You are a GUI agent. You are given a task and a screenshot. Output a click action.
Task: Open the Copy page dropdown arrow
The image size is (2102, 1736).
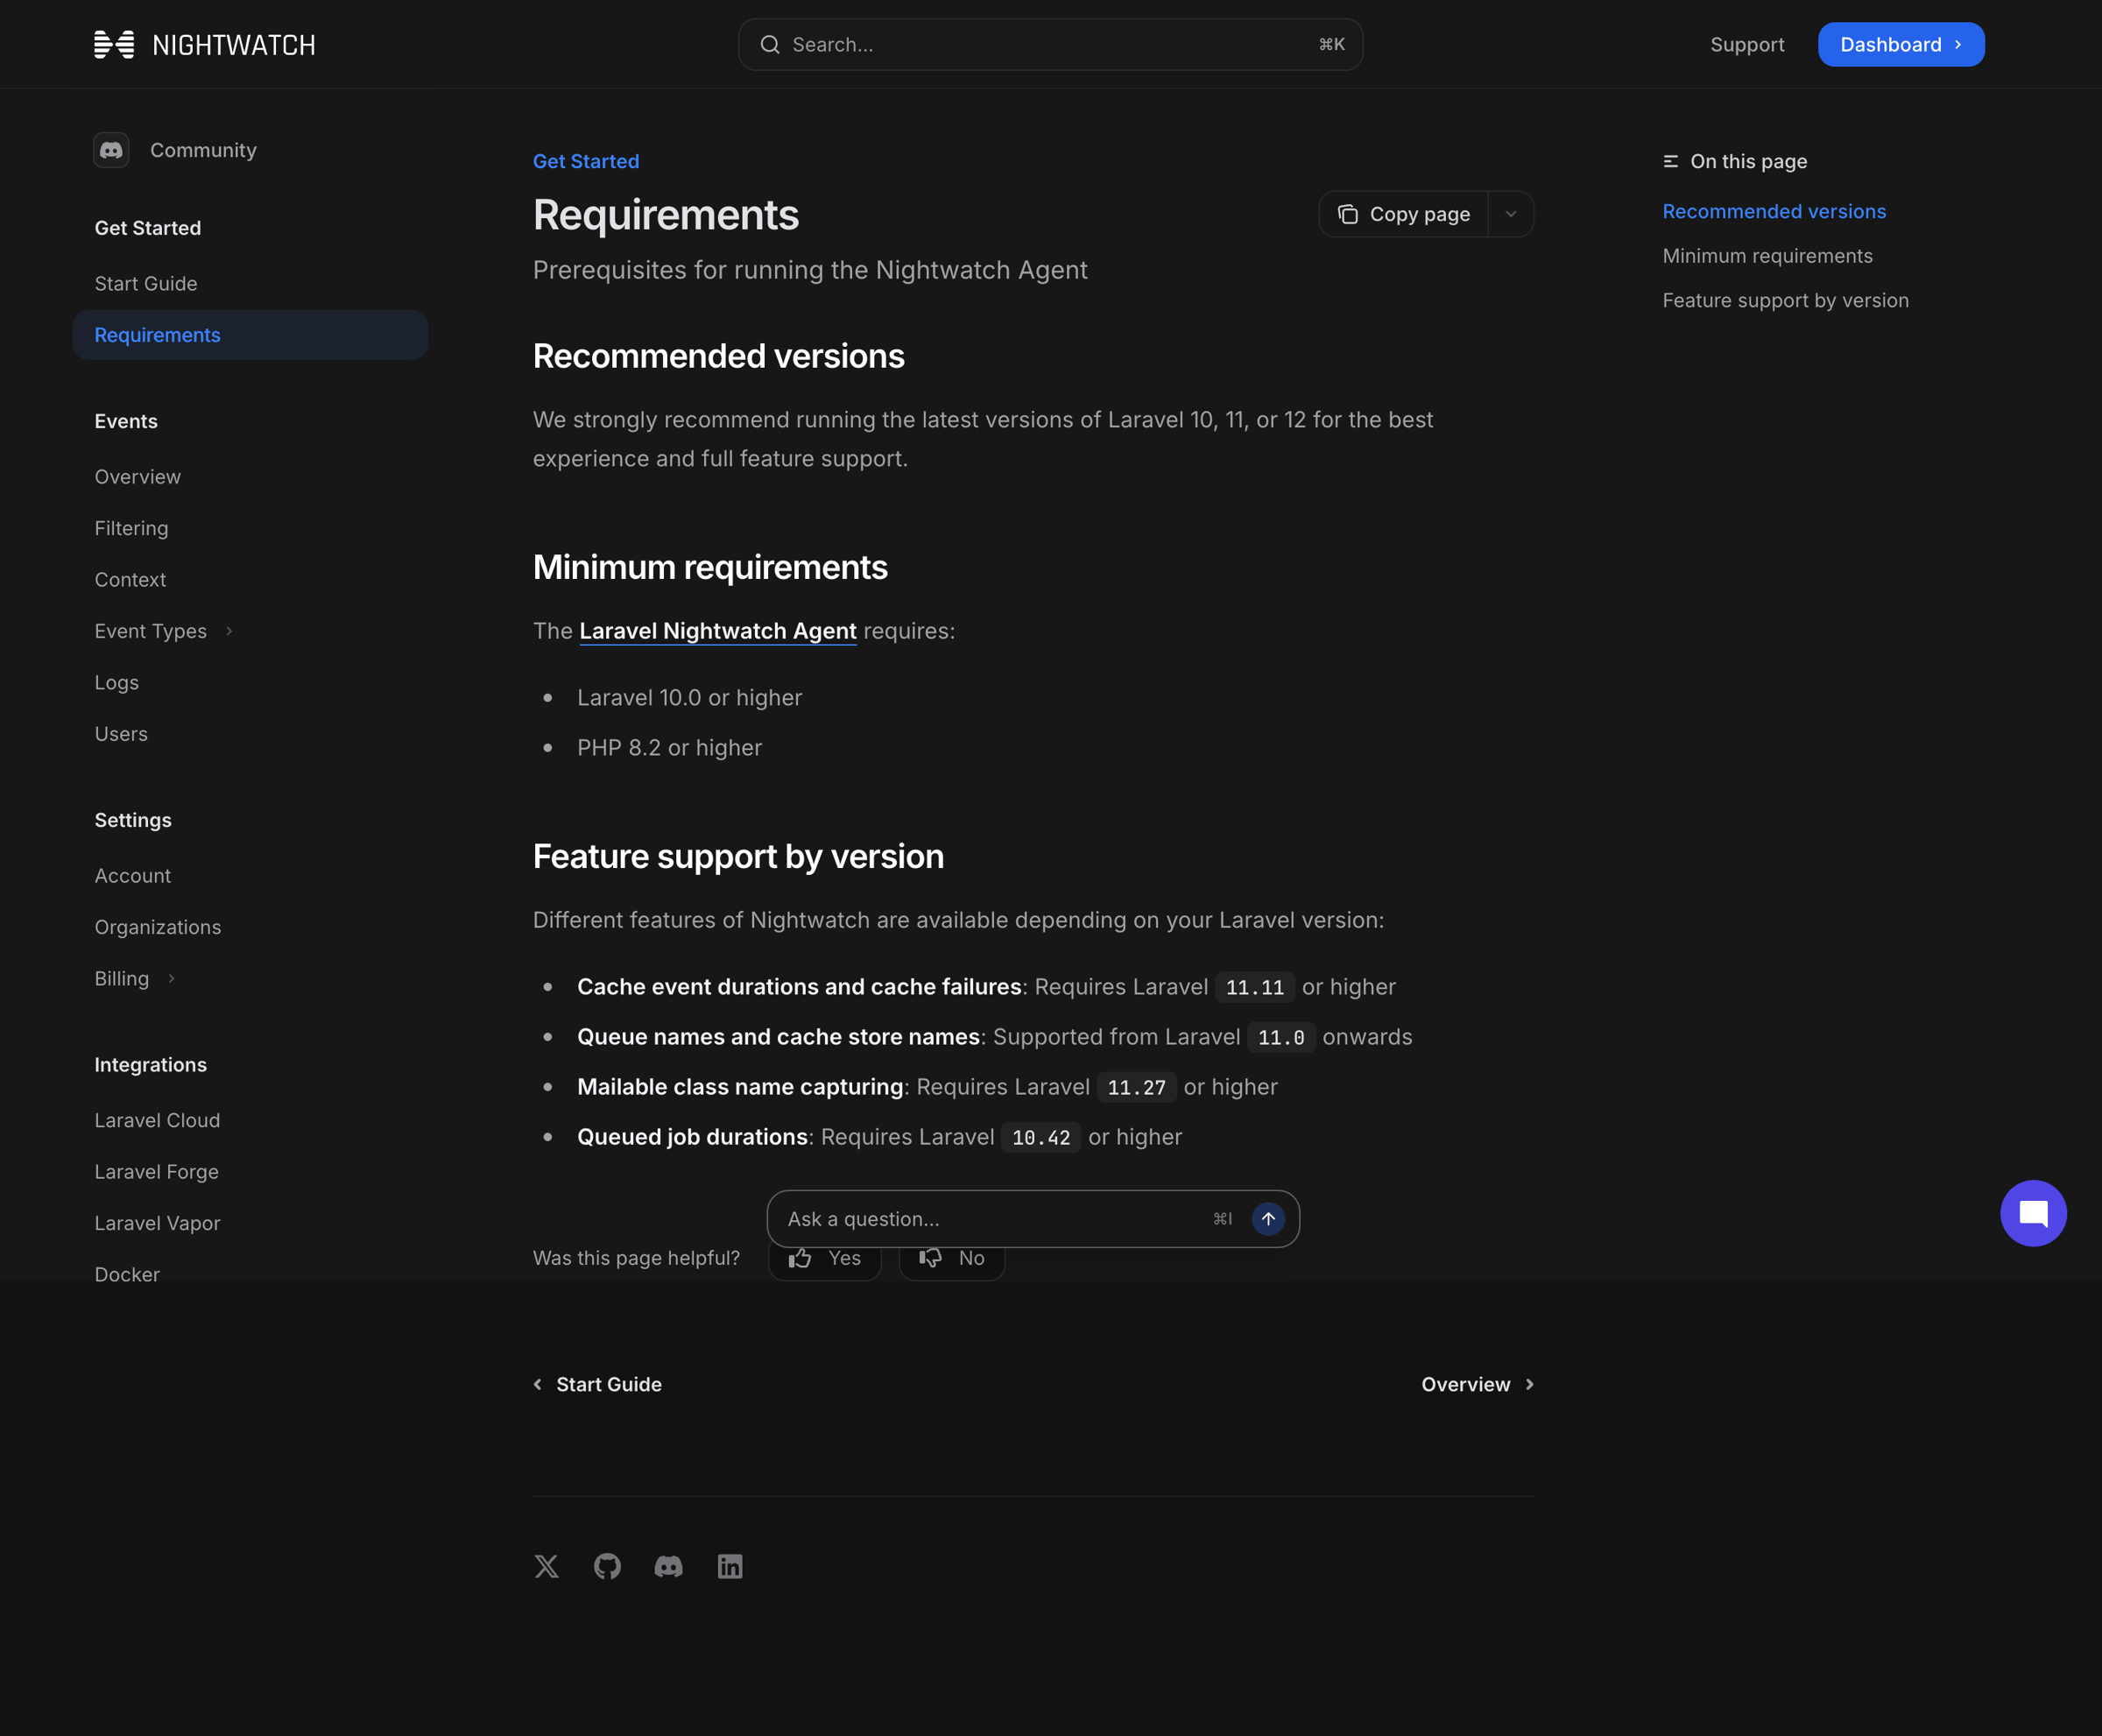(1511, 214)
